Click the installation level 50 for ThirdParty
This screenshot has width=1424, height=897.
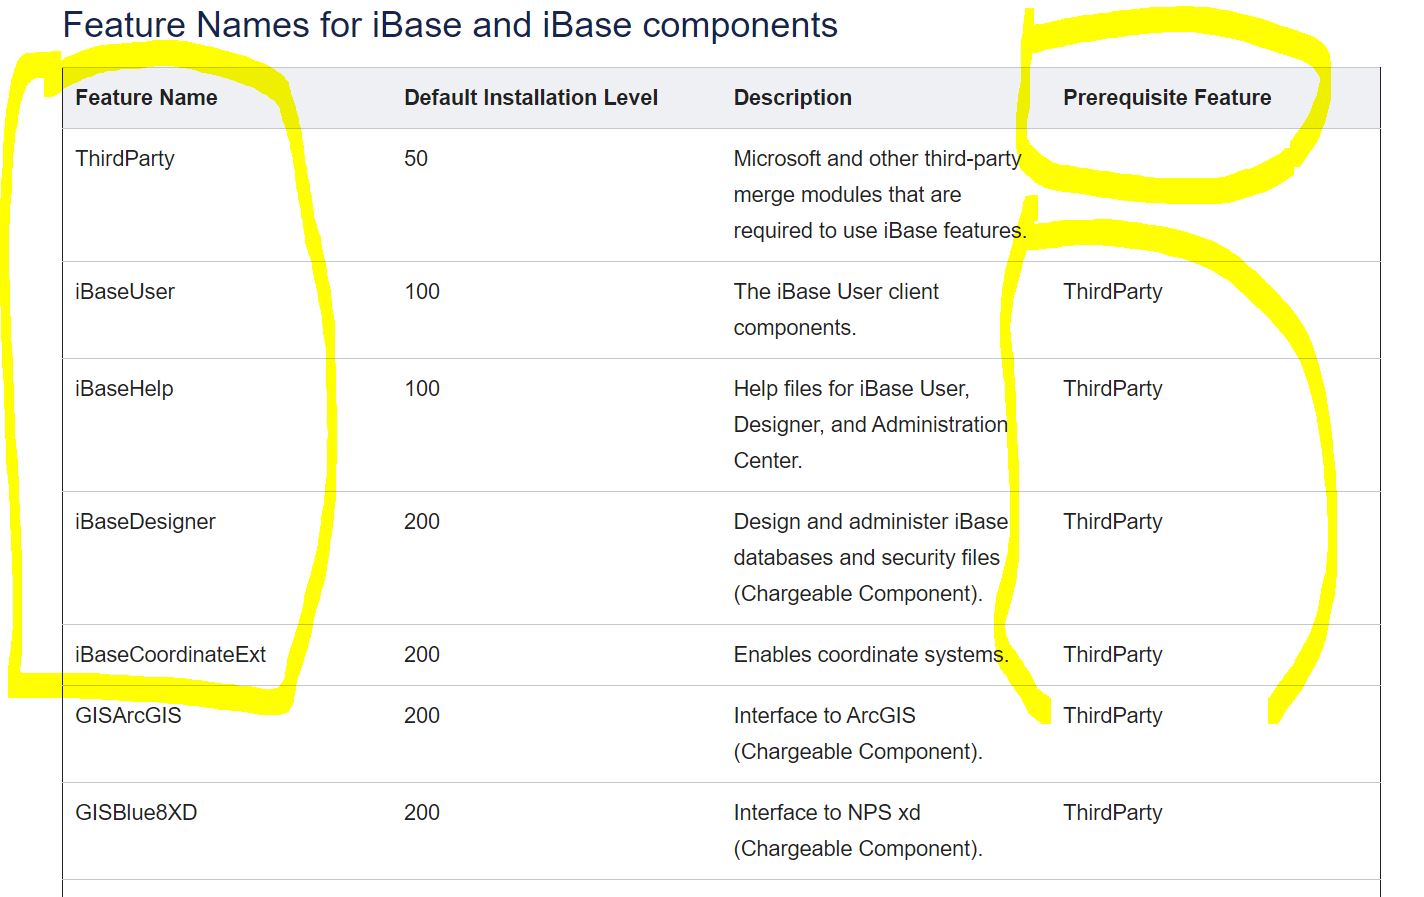[x=417, y=158]
